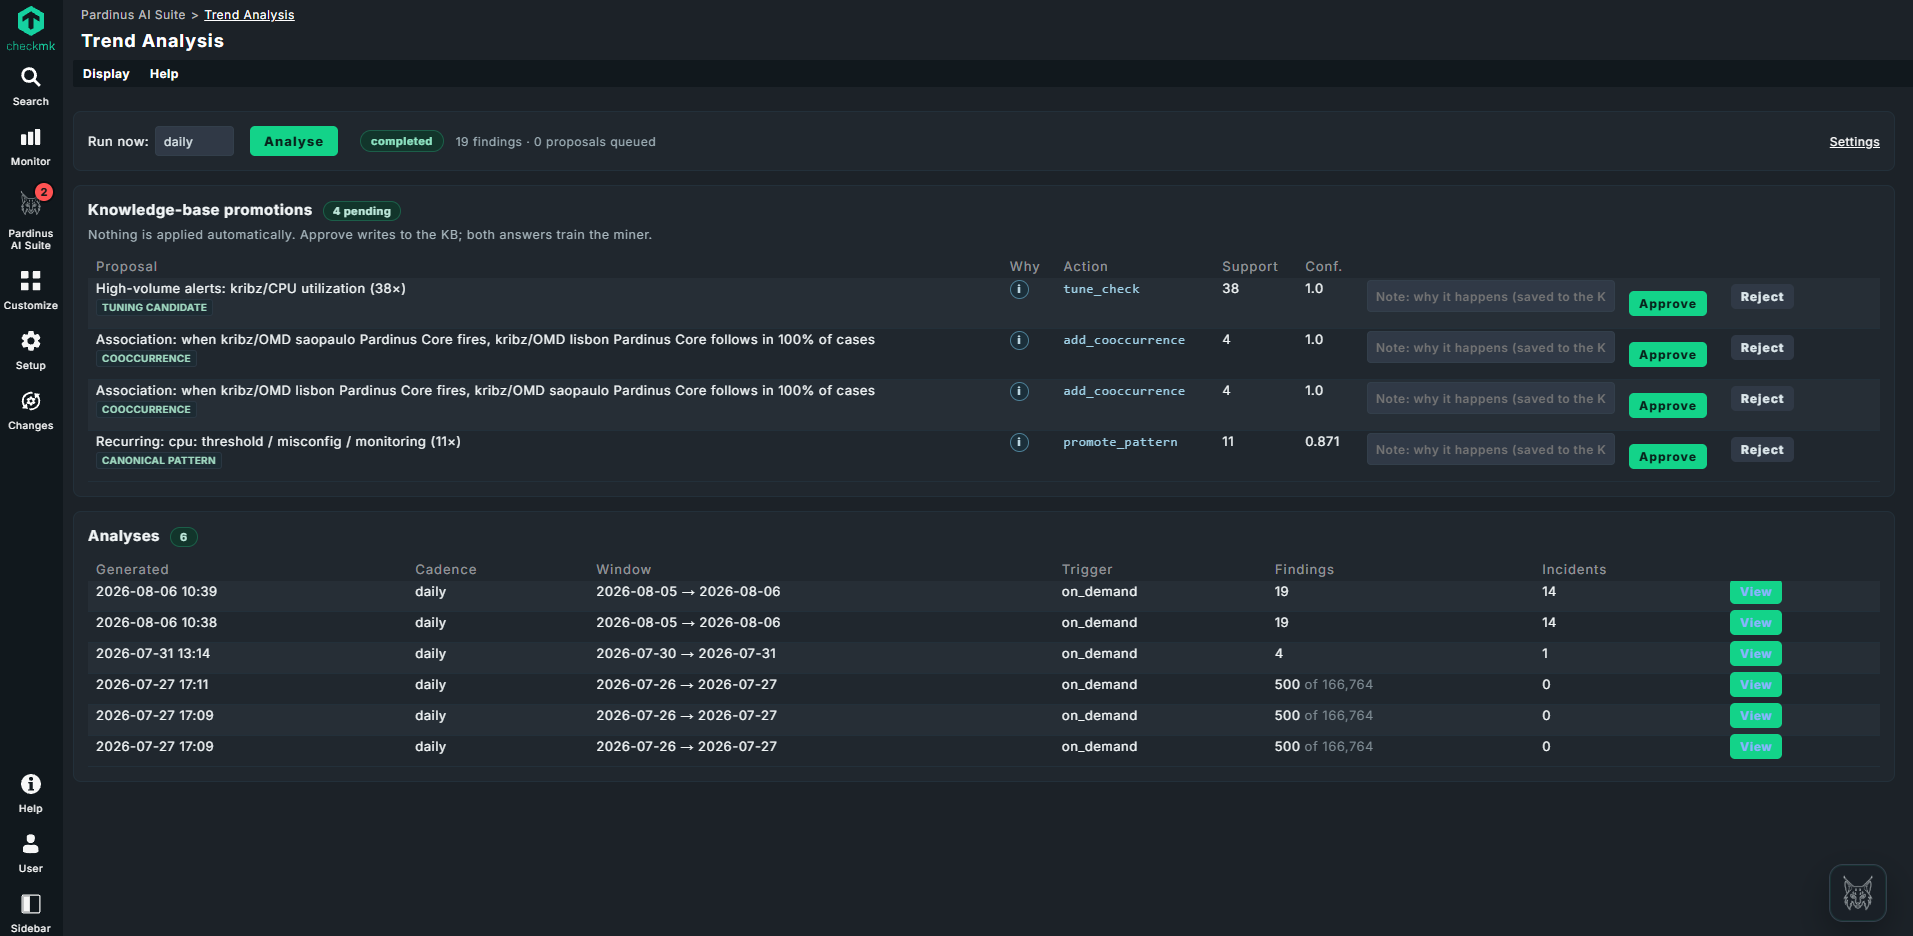Viewport: 1913px width, 936px height.
Task: Click the lynx assistant icon at the bottom right
Action: click(1857, 893)
